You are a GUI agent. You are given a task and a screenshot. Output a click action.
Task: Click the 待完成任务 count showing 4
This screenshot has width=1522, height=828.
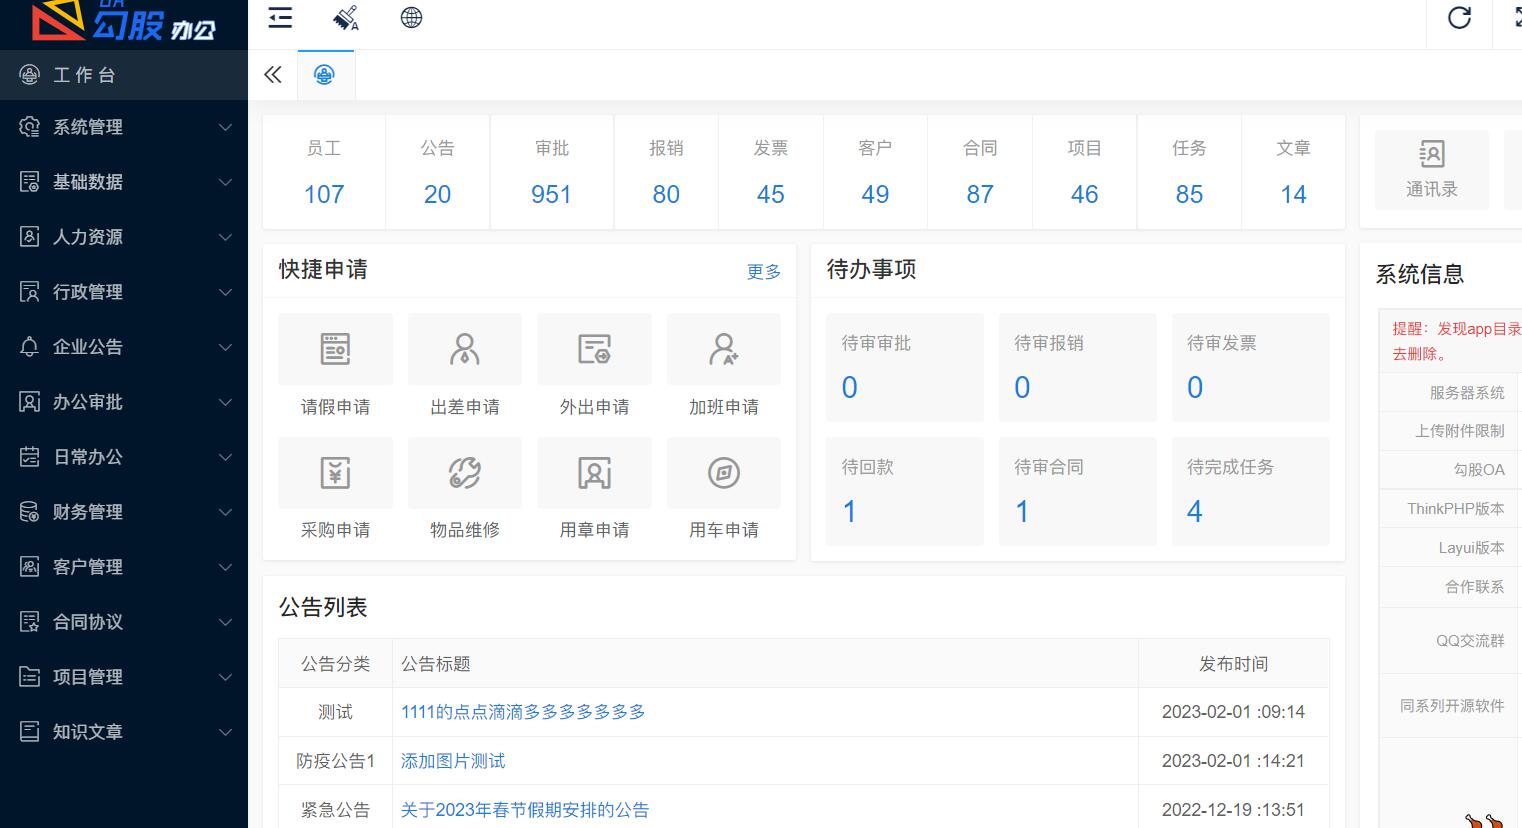(x=1194, y=511)
